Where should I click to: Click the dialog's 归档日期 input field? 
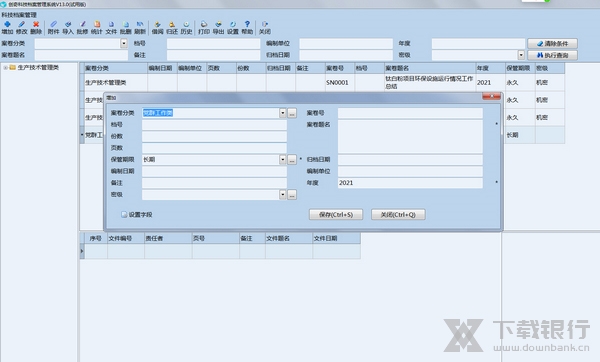coord(410,160)
